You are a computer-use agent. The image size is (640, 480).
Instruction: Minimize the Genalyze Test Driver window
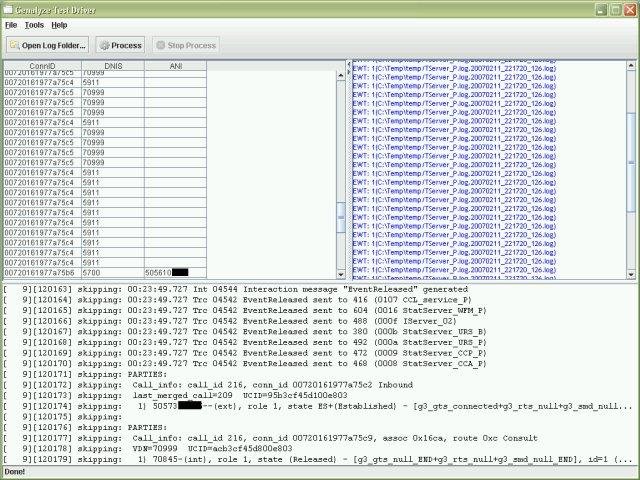601,9
